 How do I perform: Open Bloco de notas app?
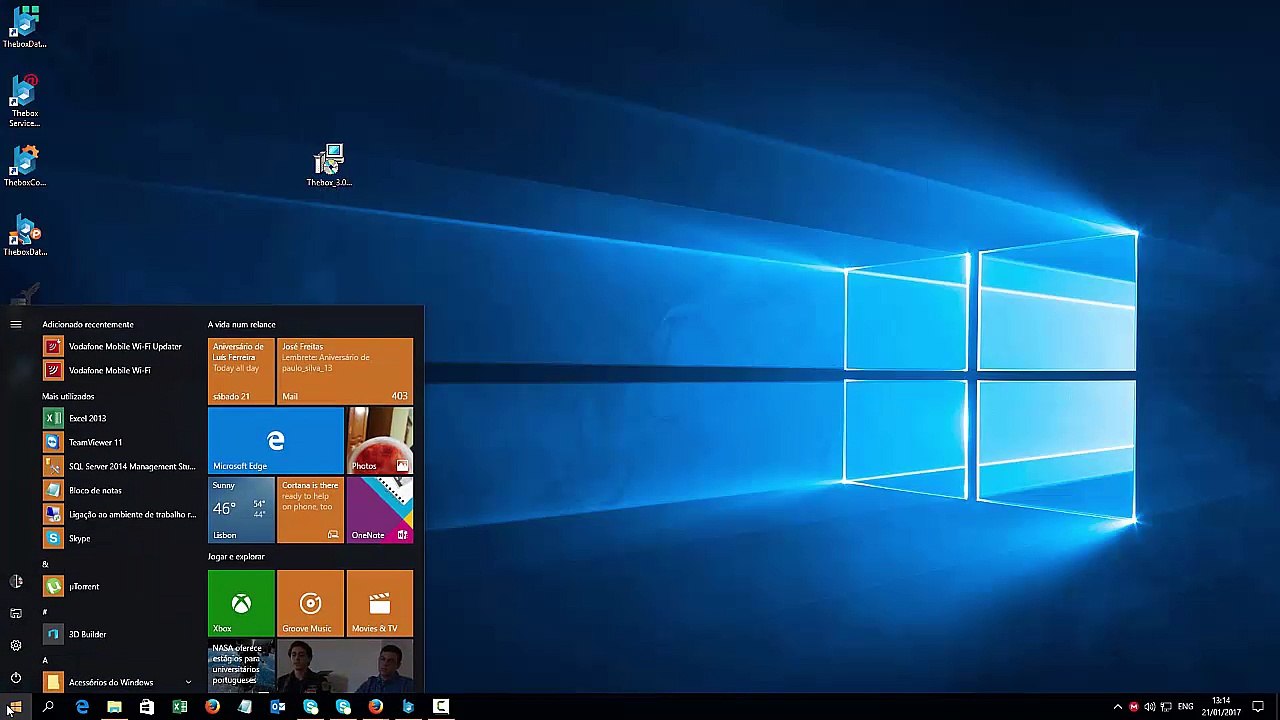click(x=121, y=490)
